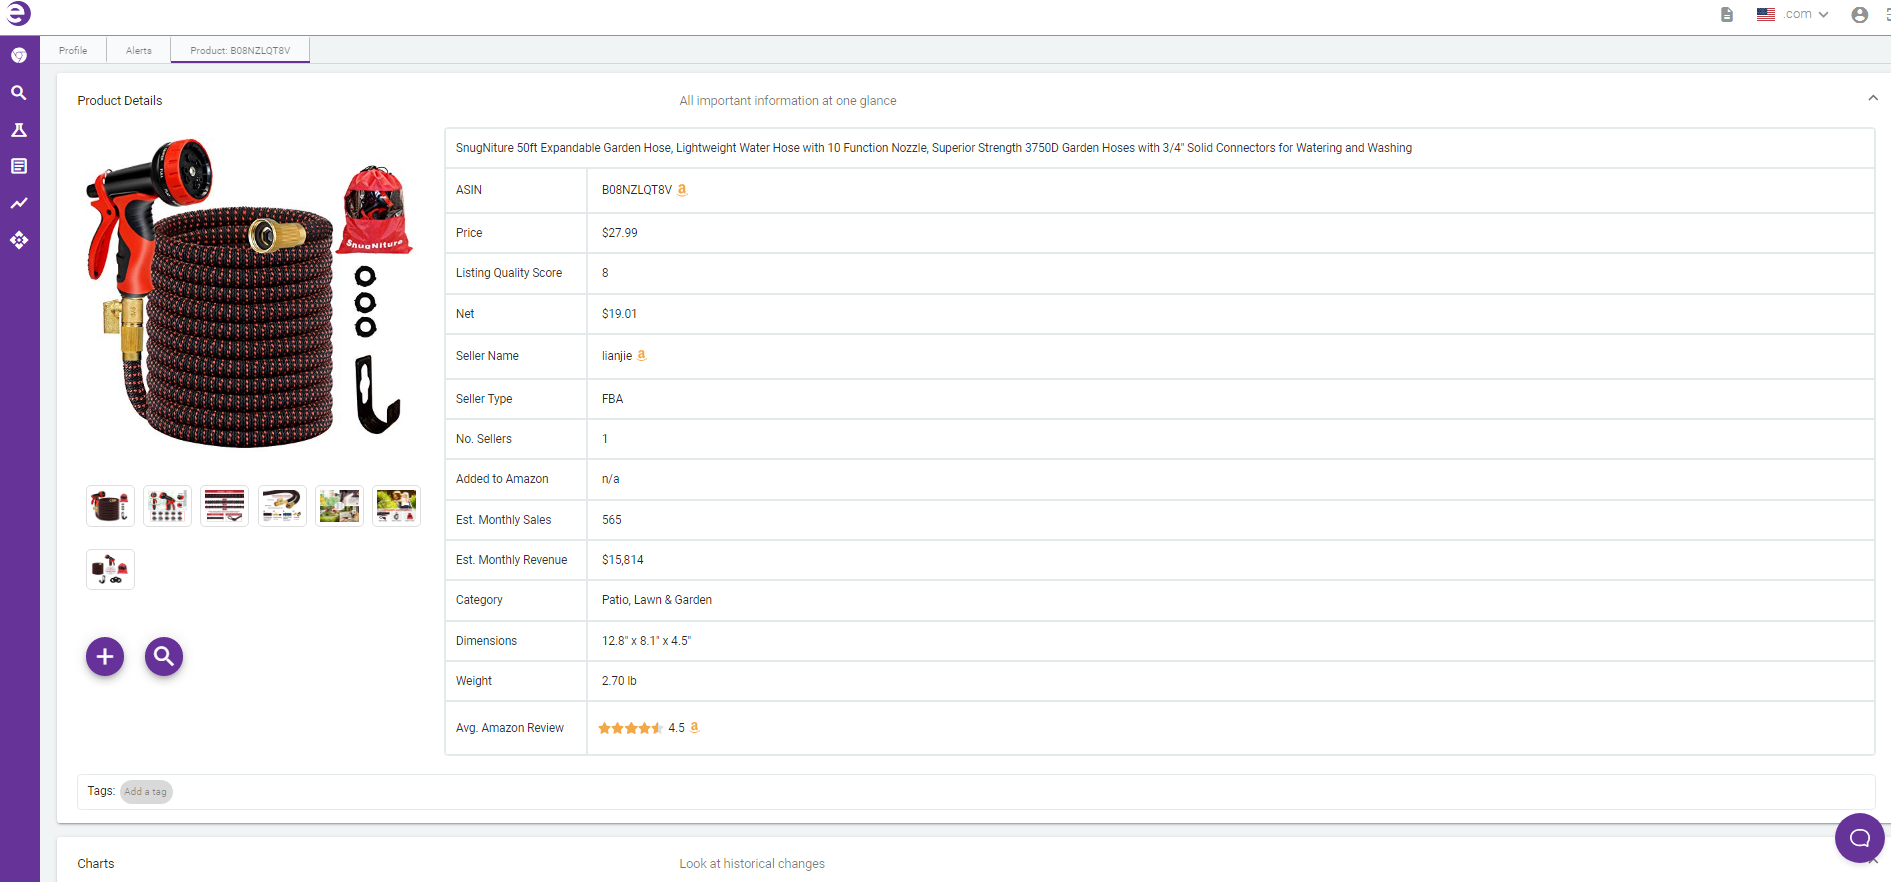Viewport: 1891px width, 882px height.
Task: Click the large main product image
Action: coord(250,293)
